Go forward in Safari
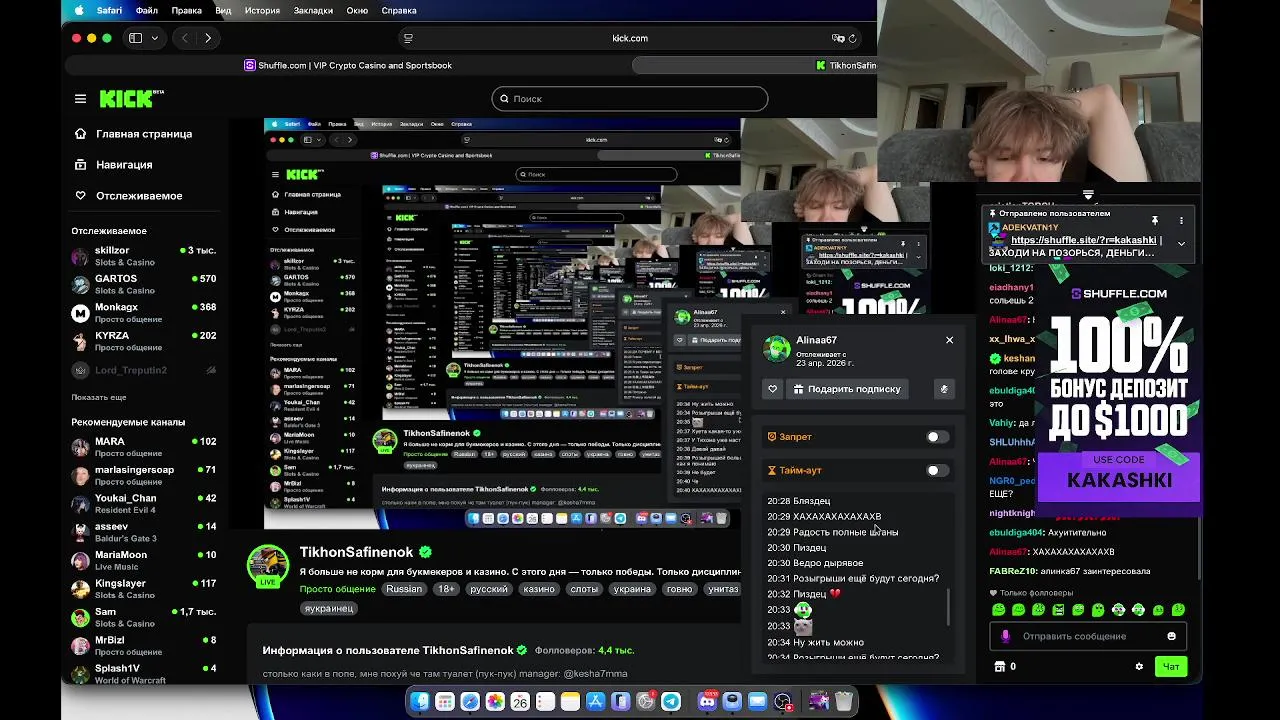The image size is (1280, 720). click(208, 38)
